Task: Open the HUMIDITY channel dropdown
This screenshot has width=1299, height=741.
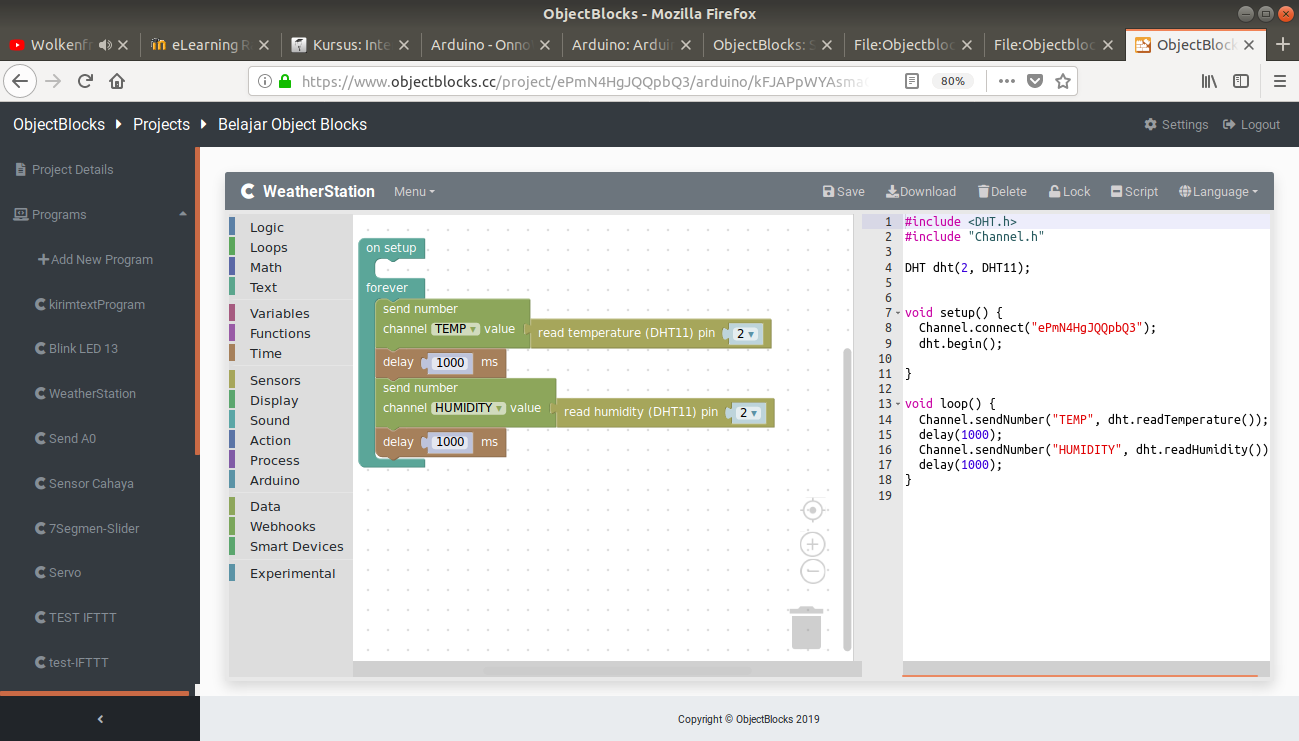Action: coord(469,408)
